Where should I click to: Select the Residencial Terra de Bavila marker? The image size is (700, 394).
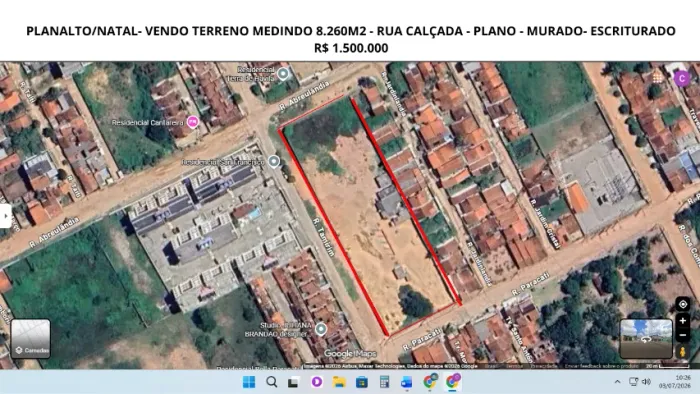(x=283, y=74)
